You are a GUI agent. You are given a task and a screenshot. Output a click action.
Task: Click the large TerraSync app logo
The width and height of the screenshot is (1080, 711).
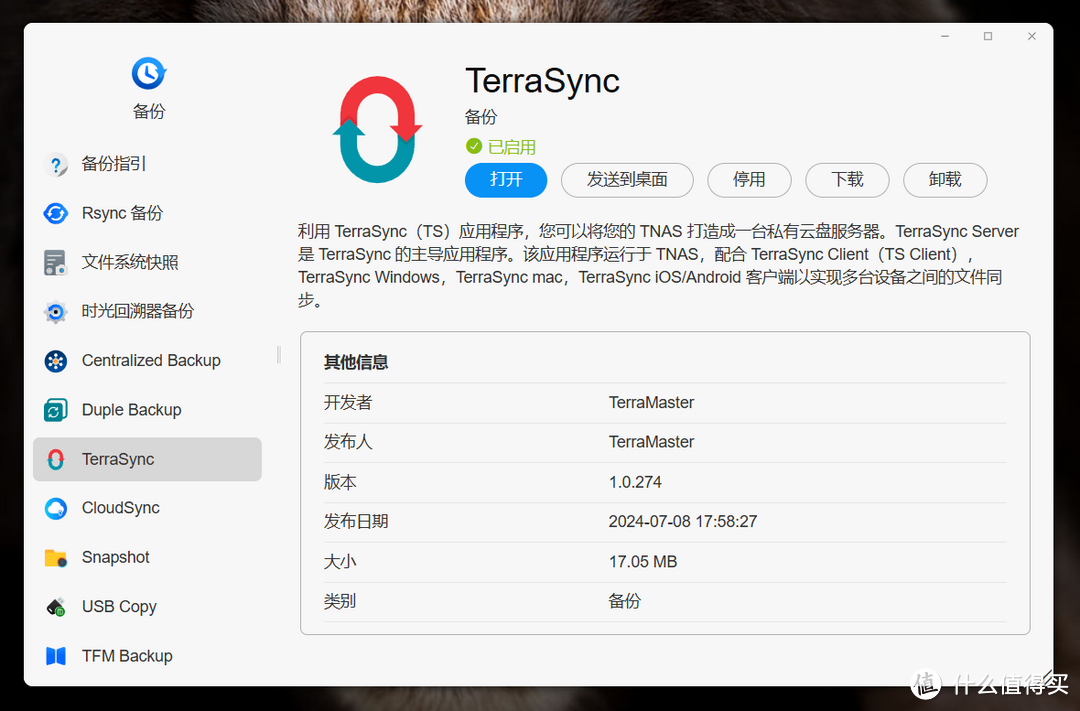(377, 128)
